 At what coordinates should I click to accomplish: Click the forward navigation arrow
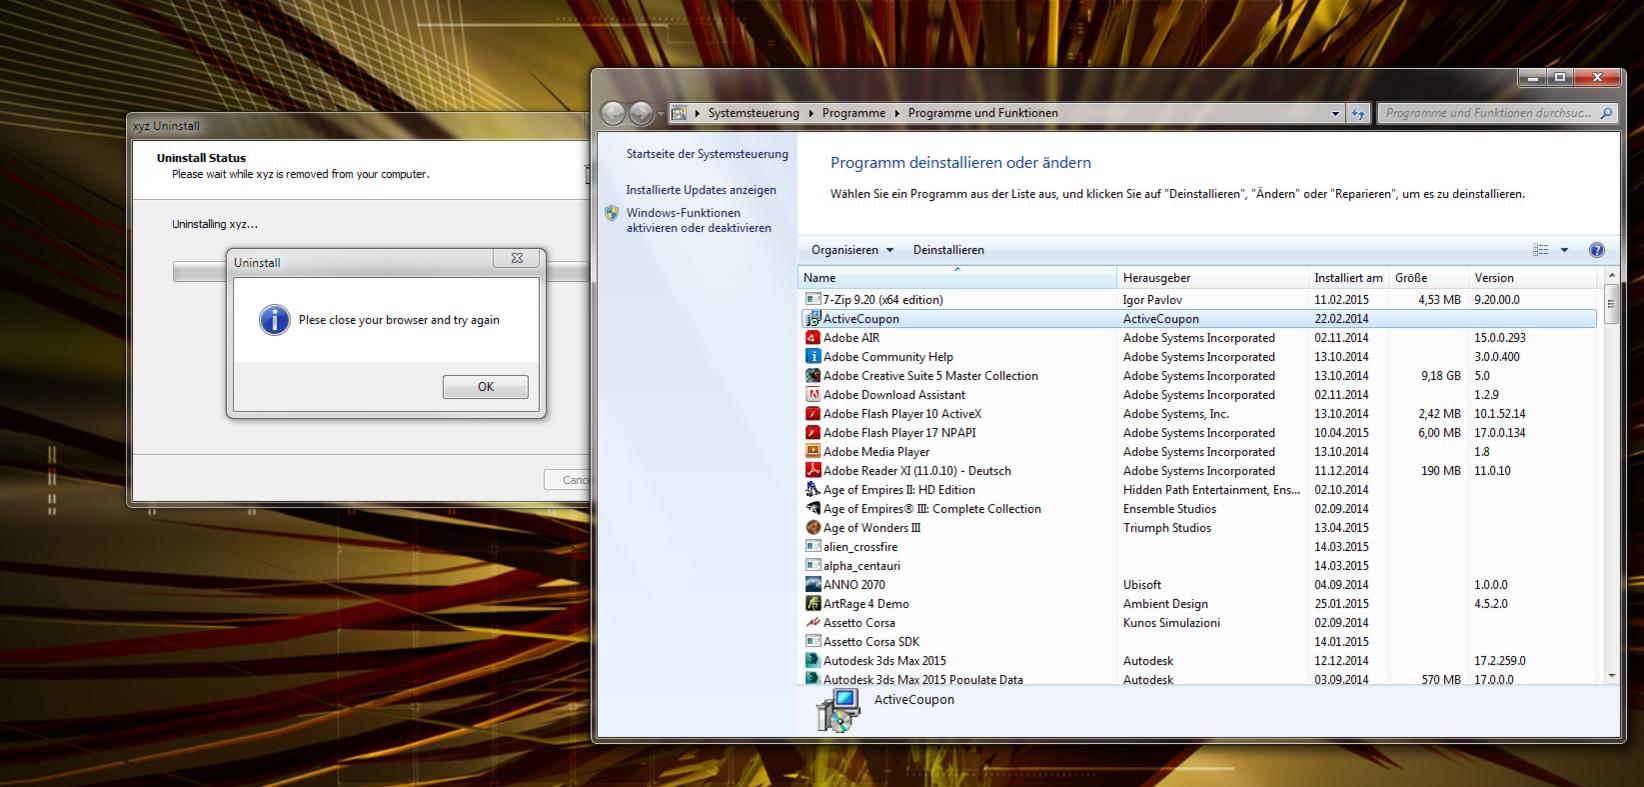click(641, 113)
